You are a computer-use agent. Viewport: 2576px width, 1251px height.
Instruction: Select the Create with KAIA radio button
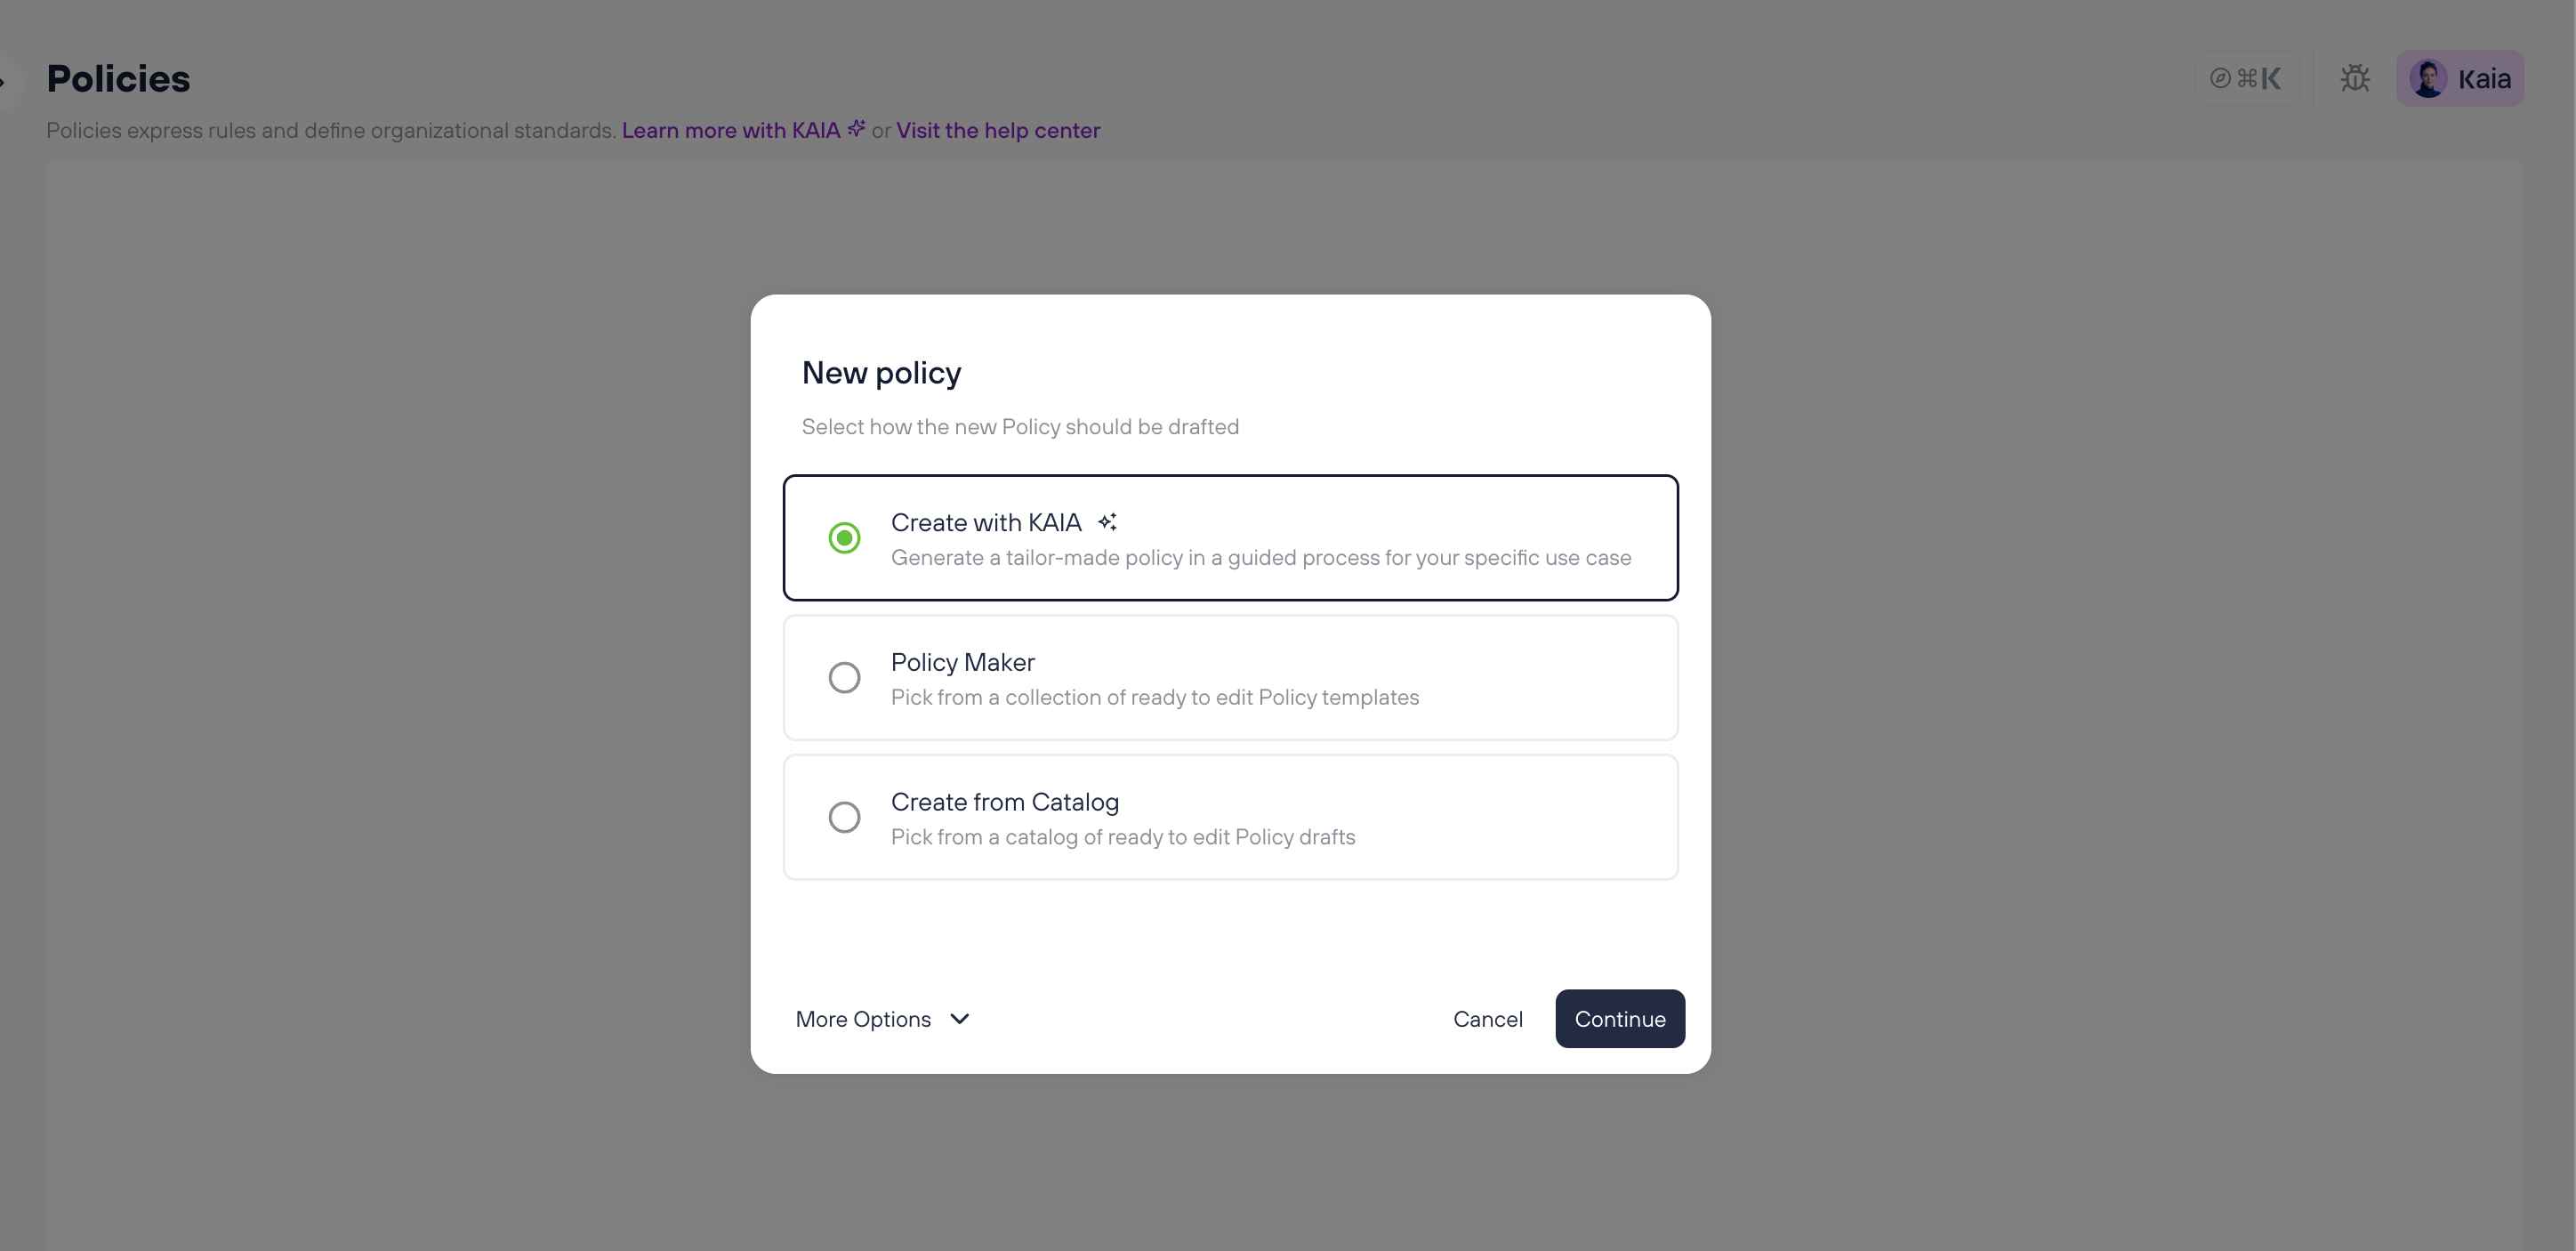point(844,538)
